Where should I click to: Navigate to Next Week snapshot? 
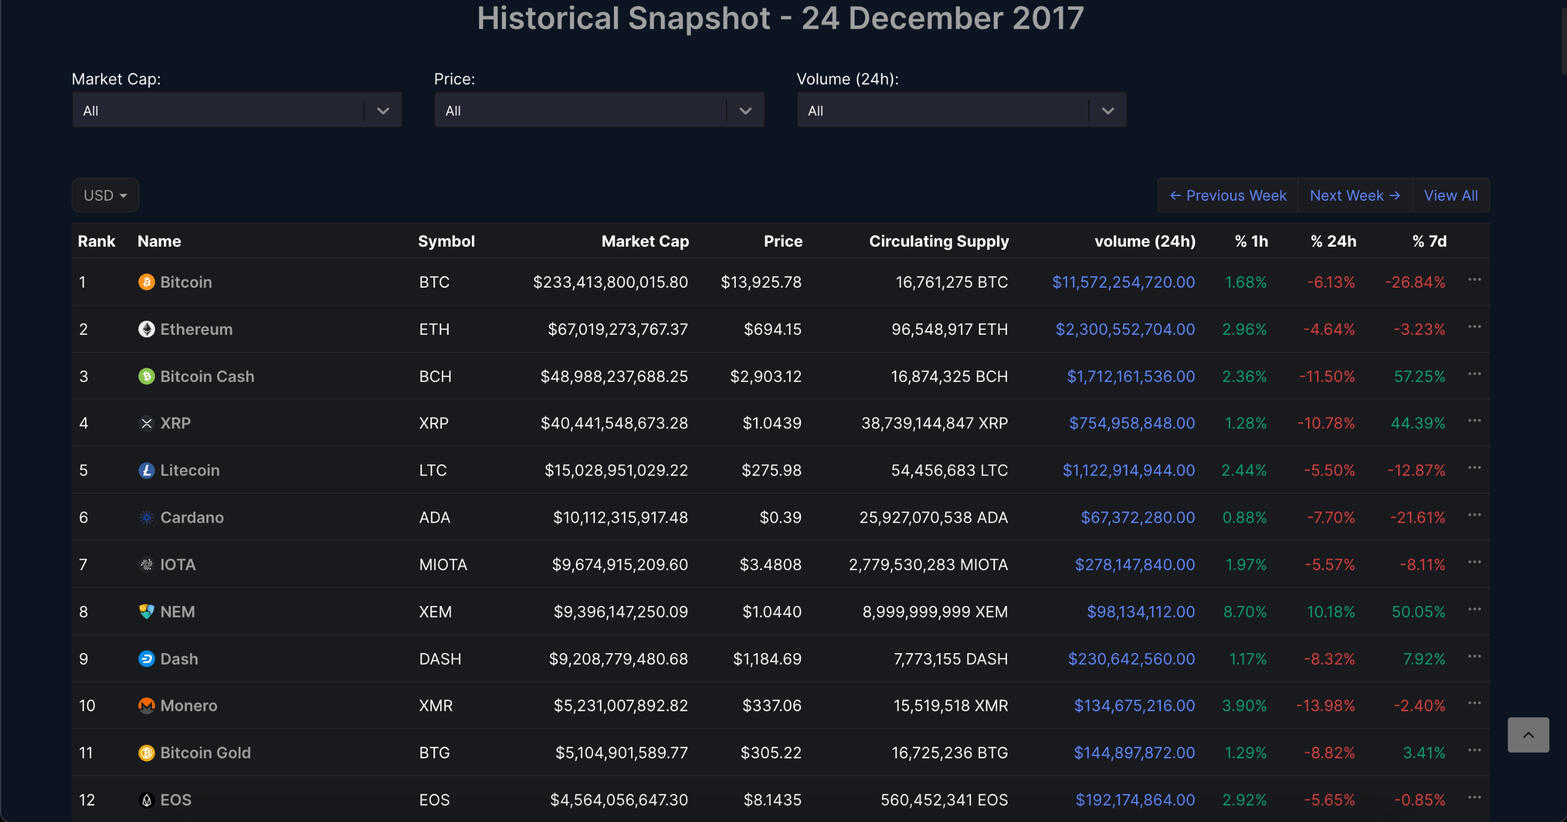pyautogui.click(x=1354, y=196)
